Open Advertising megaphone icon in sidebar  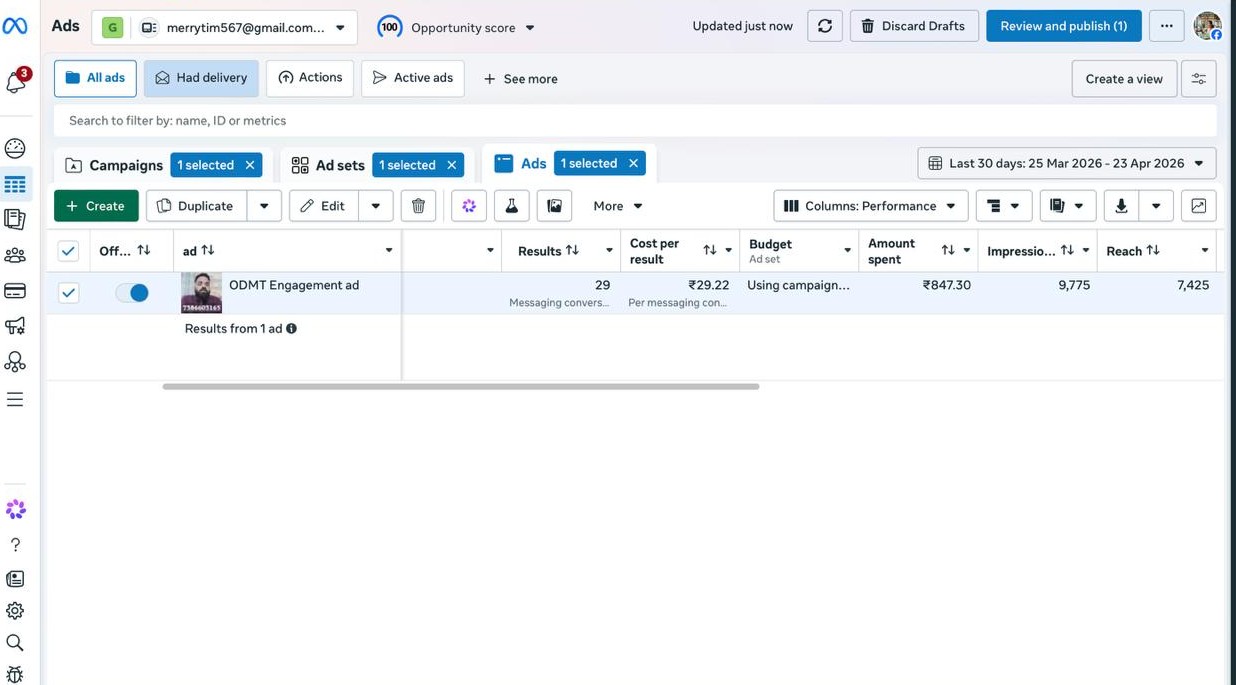[x=15, y=326]
